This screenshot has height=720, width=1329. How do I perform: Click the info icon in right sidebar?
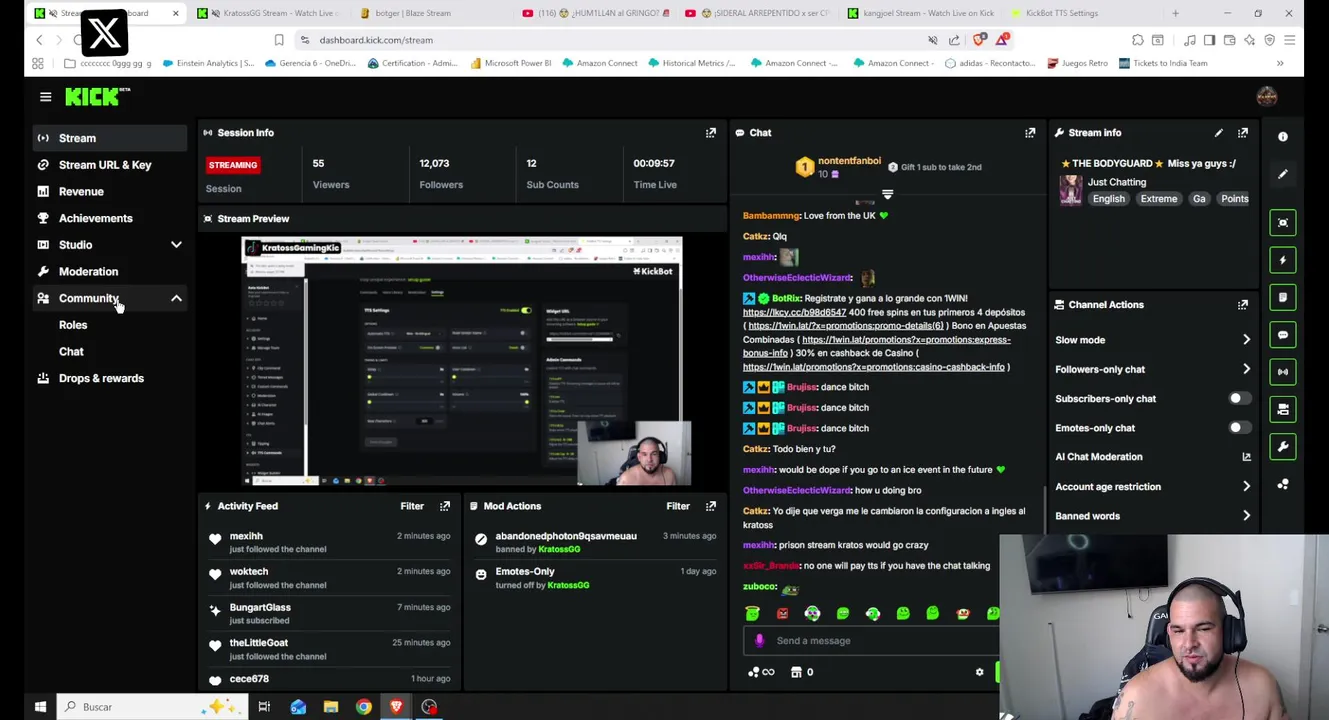coord(1283,137)
